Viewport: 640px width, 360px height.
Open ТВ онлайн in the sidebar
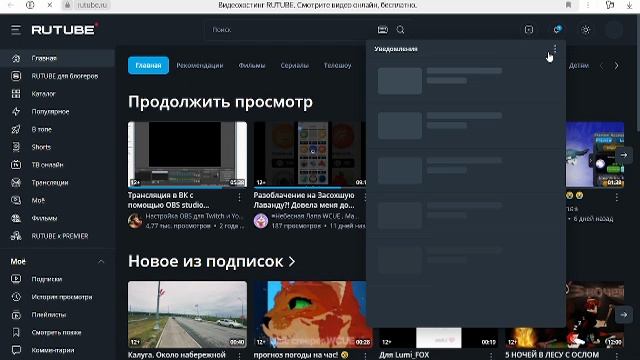point(57,165)
